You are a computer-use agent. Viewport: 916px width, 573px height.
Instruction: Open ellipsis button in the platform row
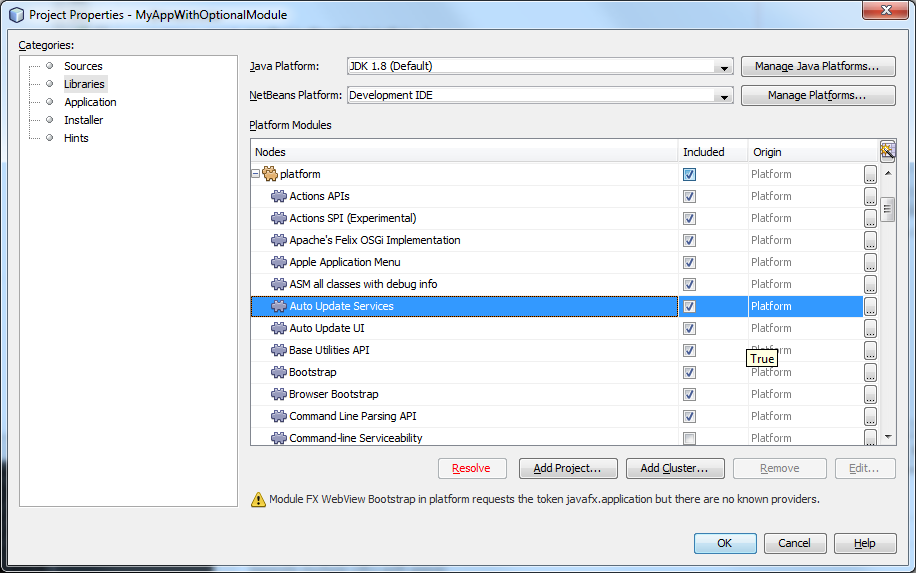[870, 174]
